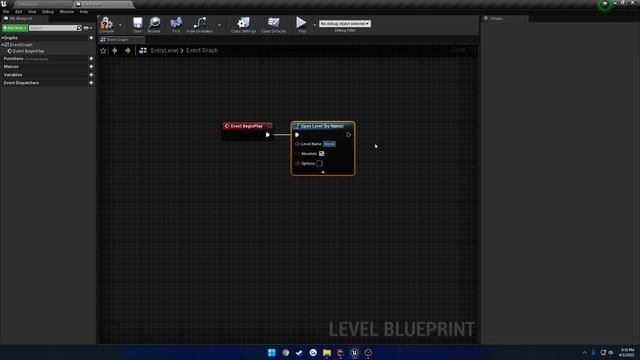Click the EntryLevel breadcrumb
This screenshot has width=640, height=360.
tap(164, 51)
